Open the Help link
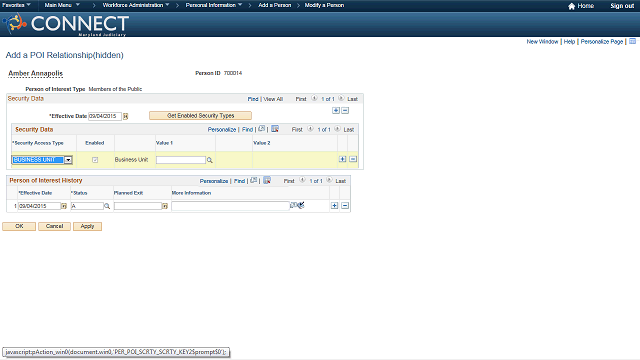Viewport: 640px width, 360px height. tap(569, 42)
